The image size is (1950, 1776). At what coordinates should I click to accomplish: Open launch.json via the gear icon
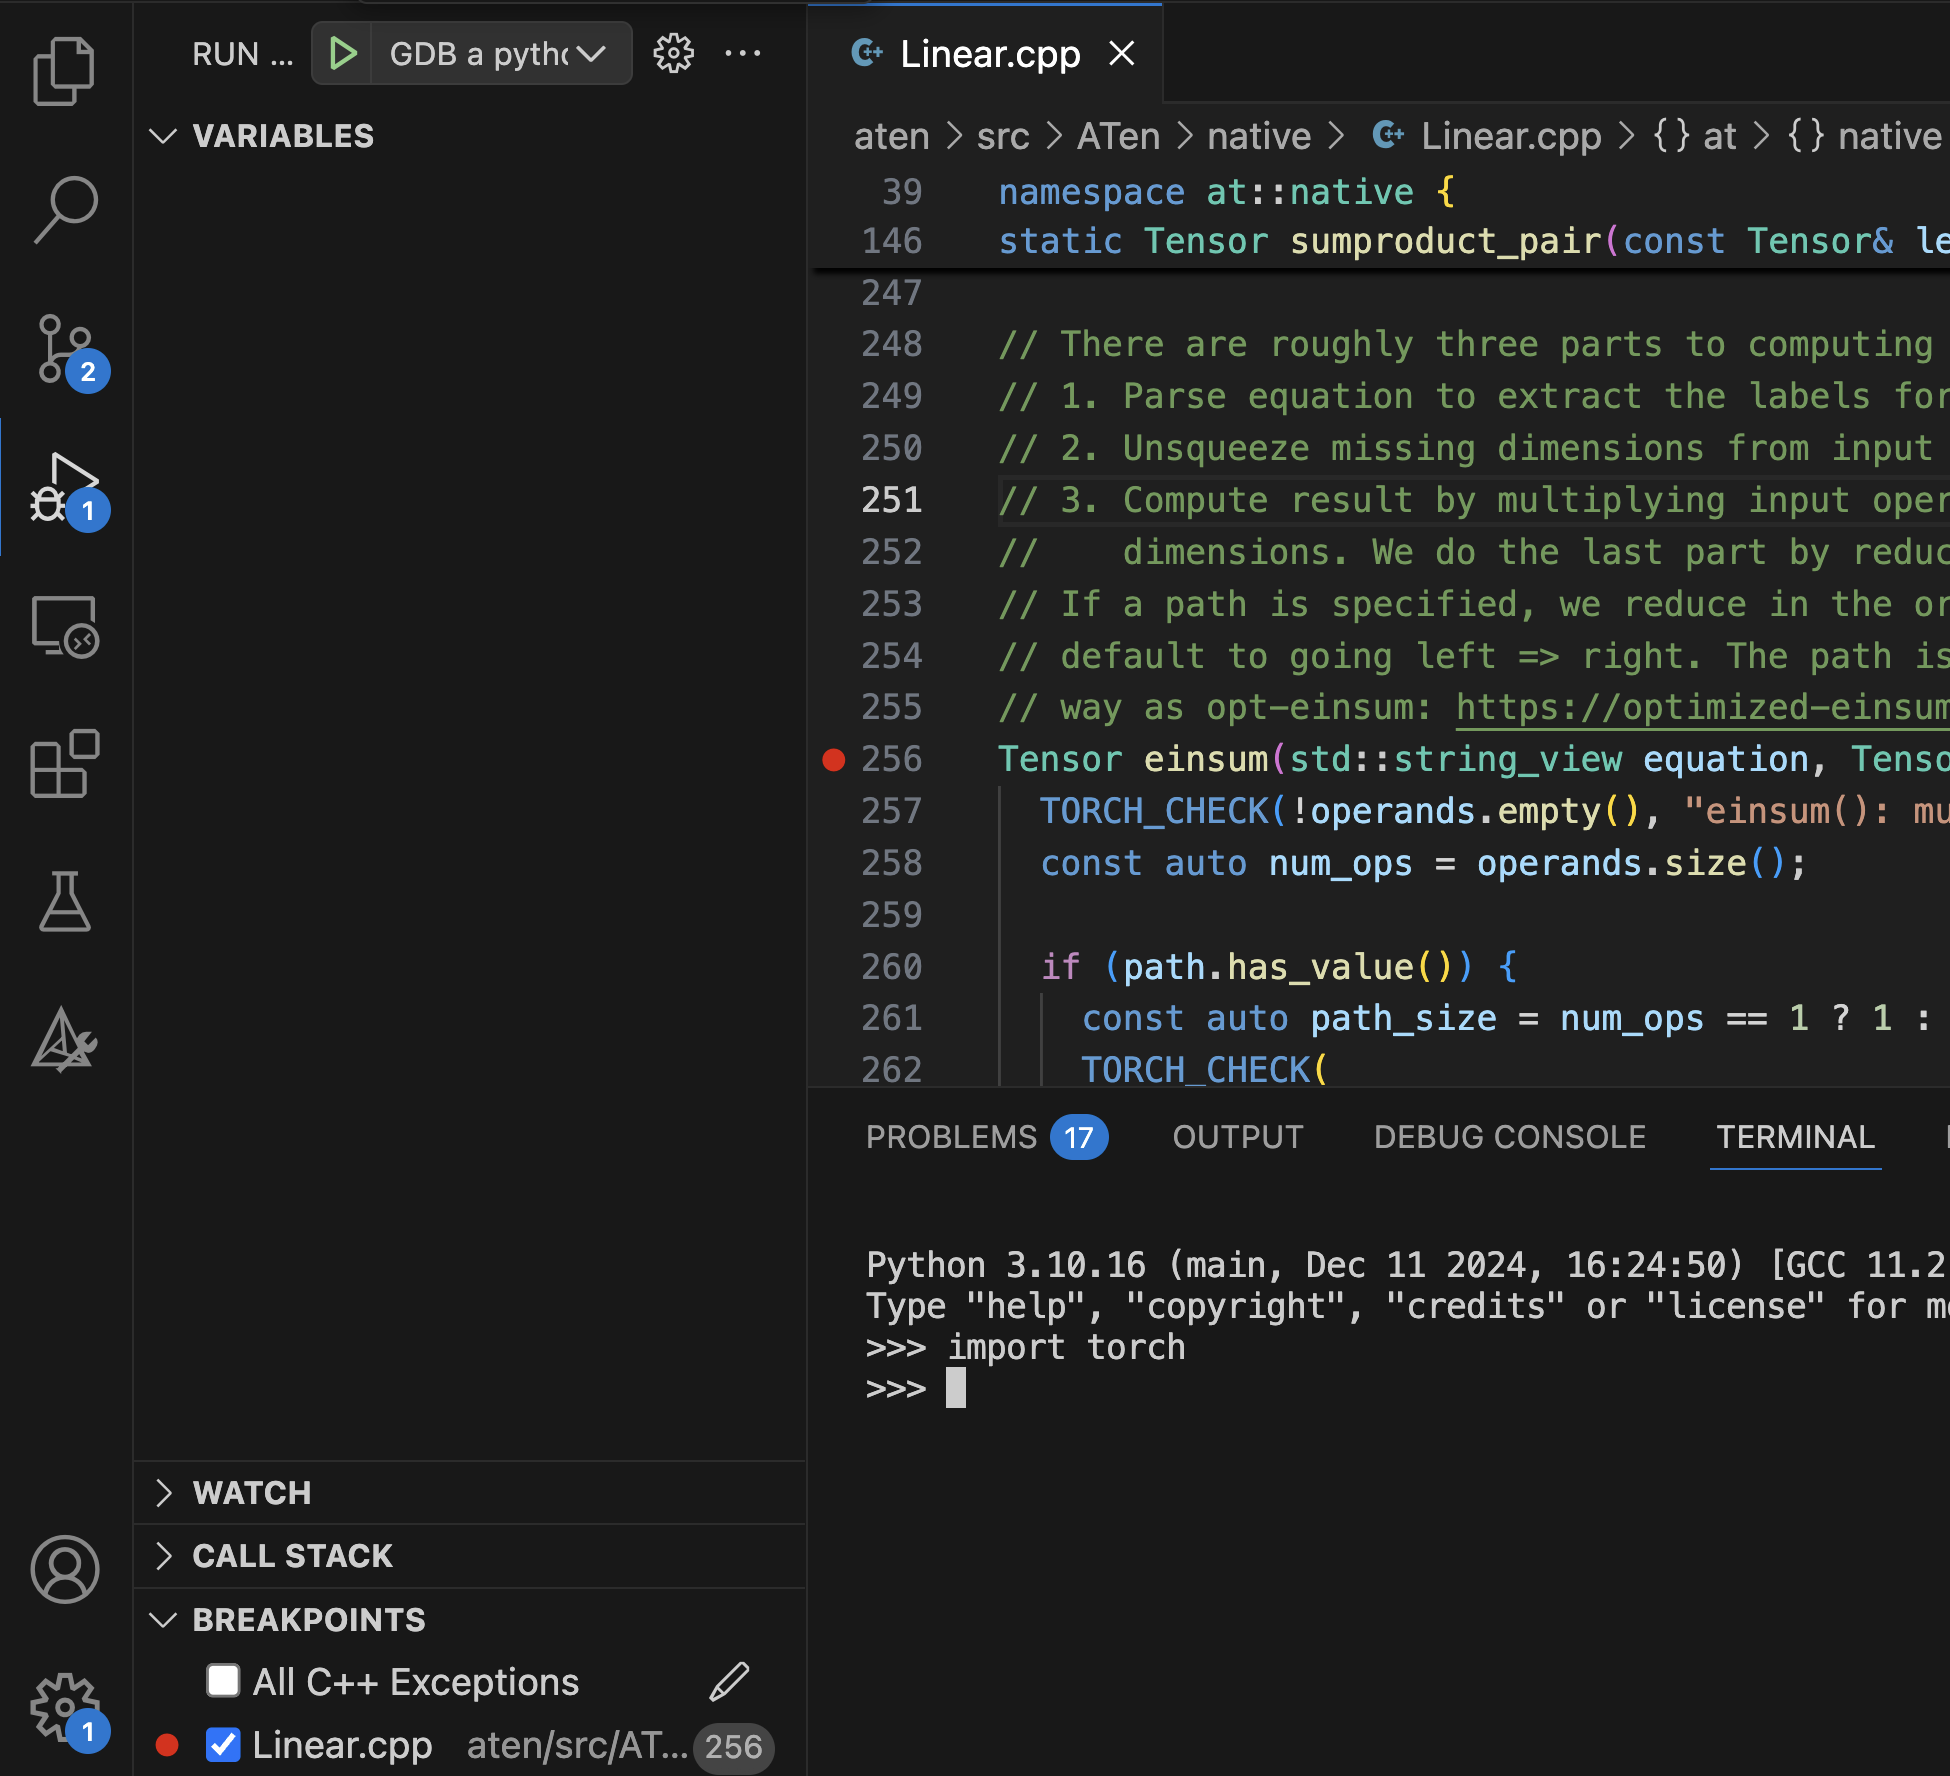[x=673, y=54]
